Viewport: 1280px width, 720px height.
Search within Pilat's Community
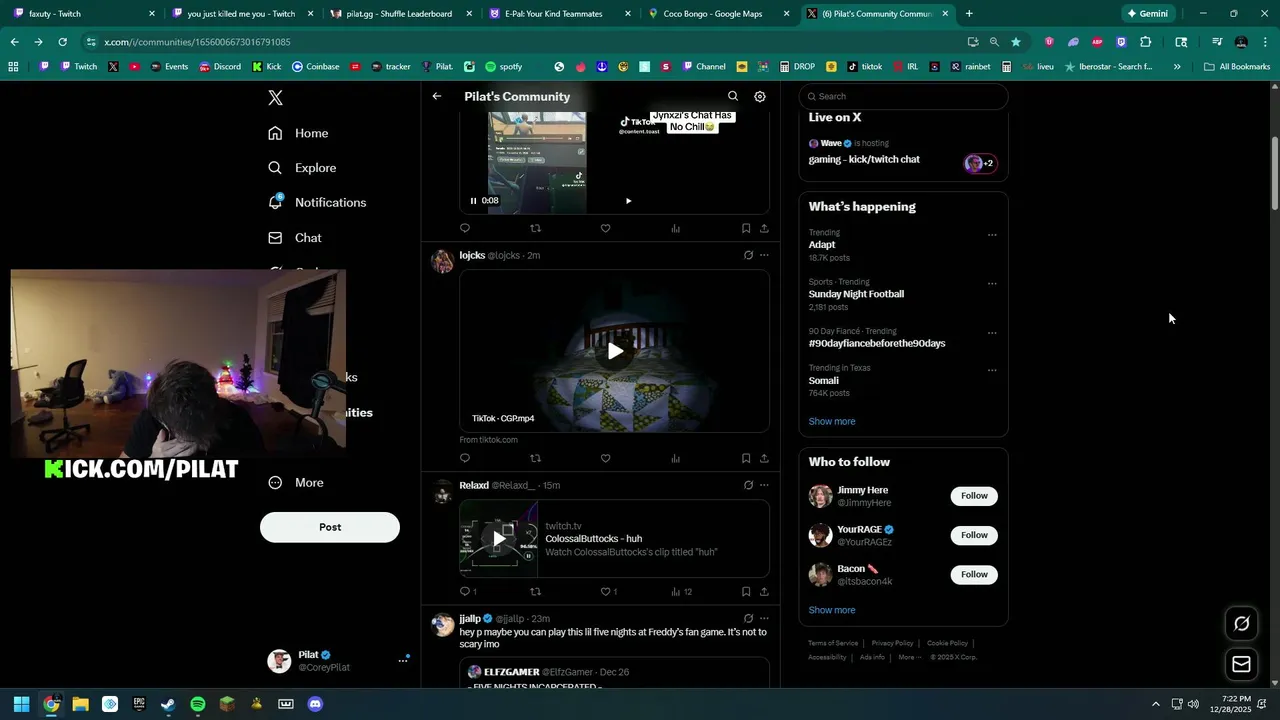[x=733, y=96]
